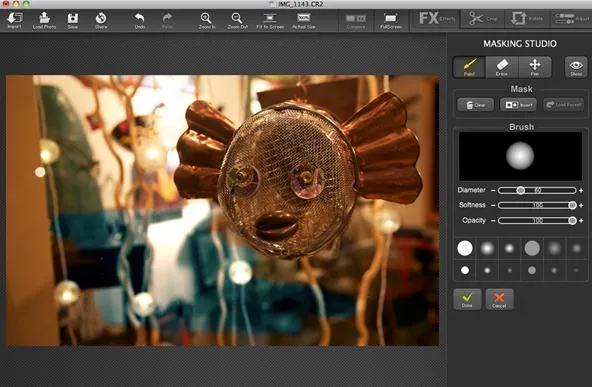The image size is (592, 387).
Task: Click the Softness slider track
Action: 537,205
